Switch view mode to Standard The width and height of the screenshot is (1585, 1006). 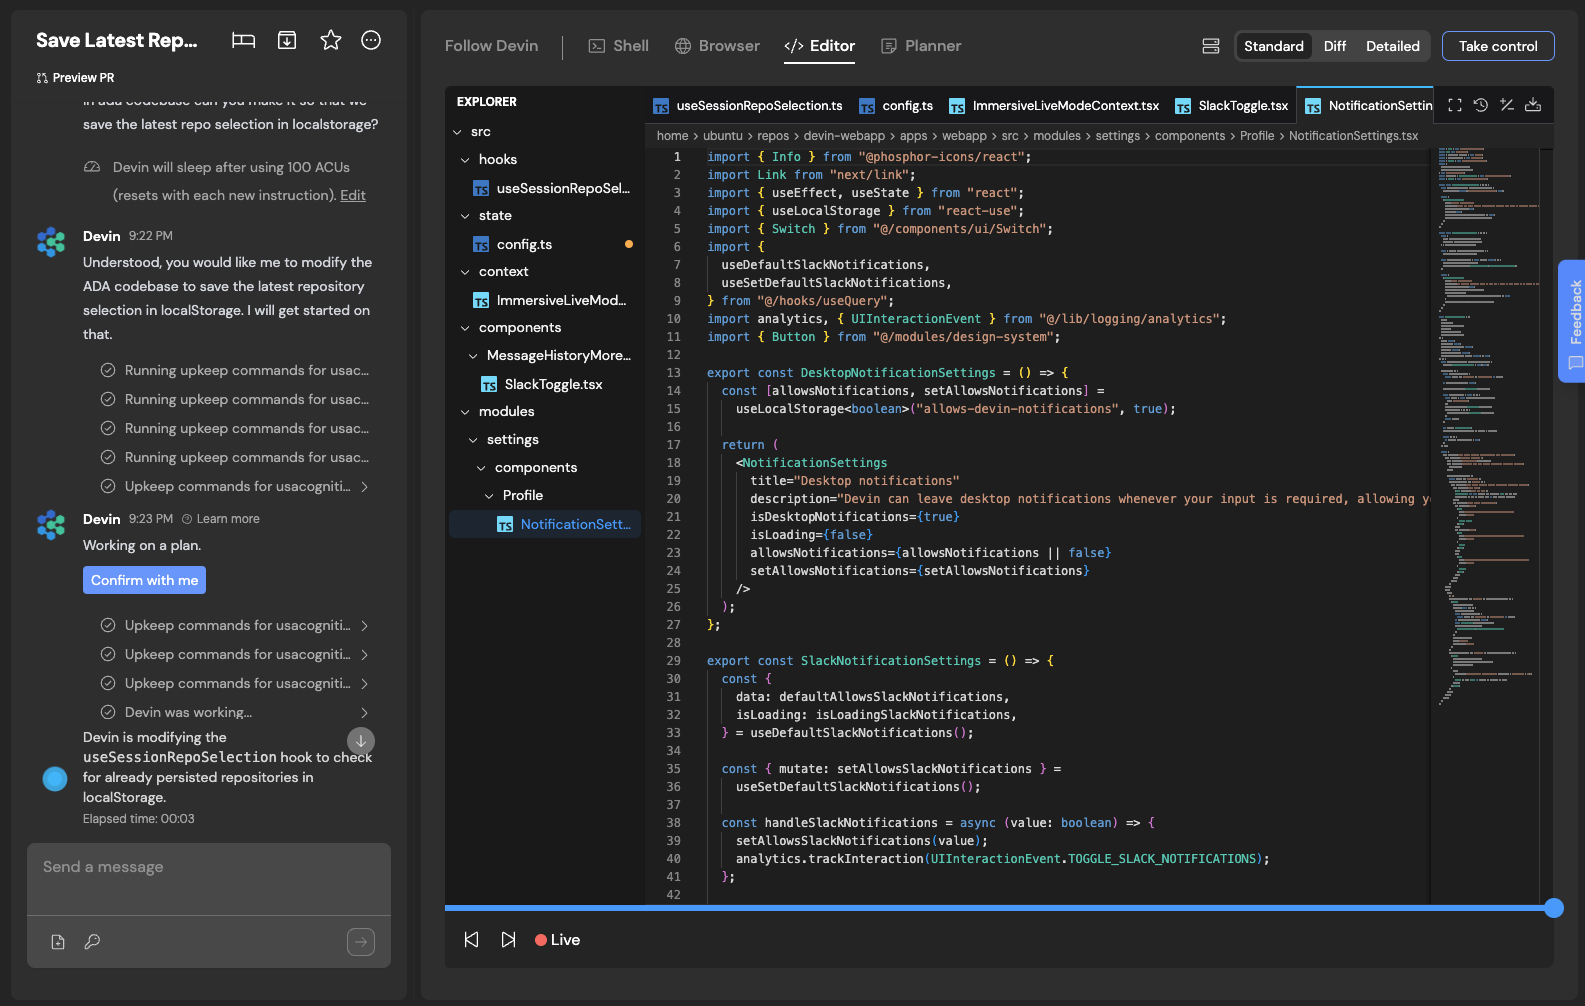(1273, 46)
